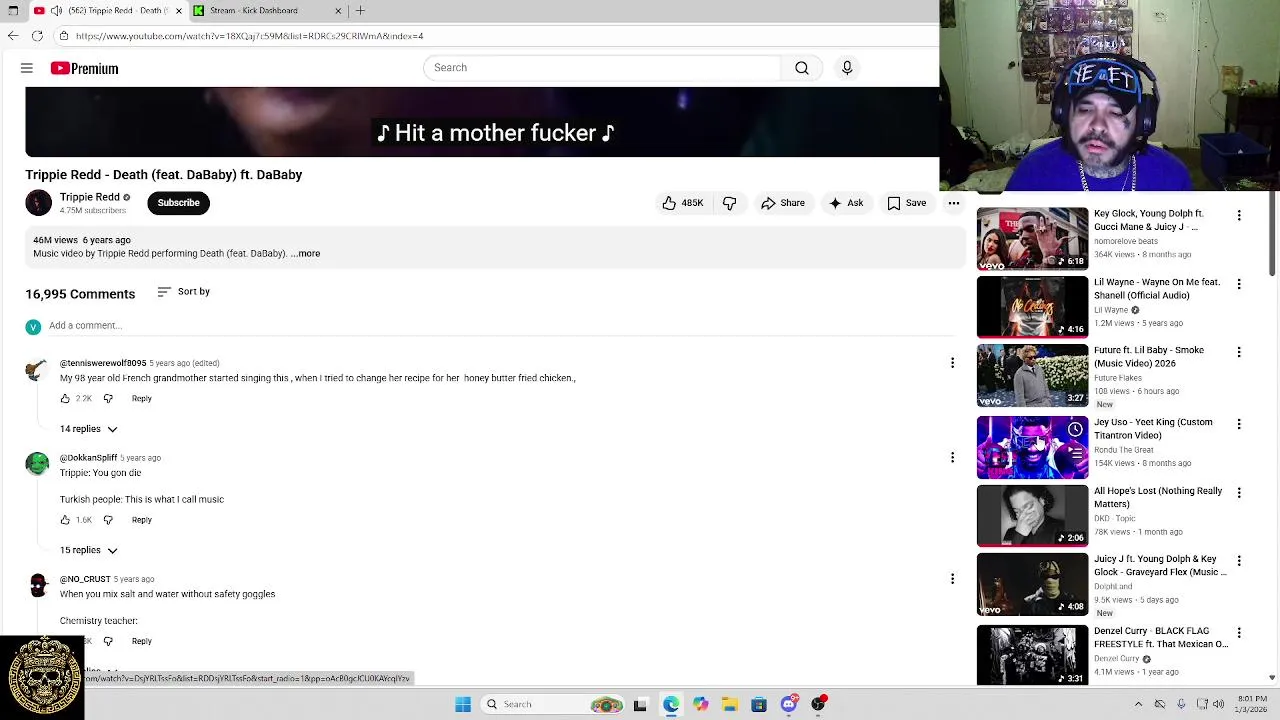1280x720 pixels.
Task: Like the DokkanSpliff comment
Action: (65, 520)
